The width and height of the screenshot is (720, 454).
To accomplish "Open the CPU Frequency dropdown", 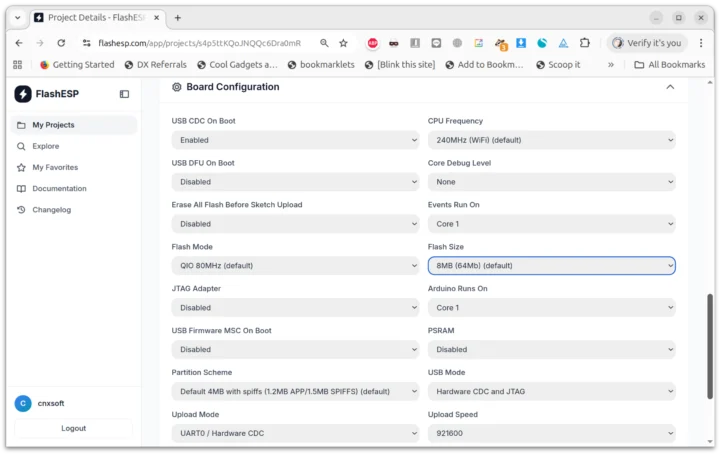I will click(551, 140).
